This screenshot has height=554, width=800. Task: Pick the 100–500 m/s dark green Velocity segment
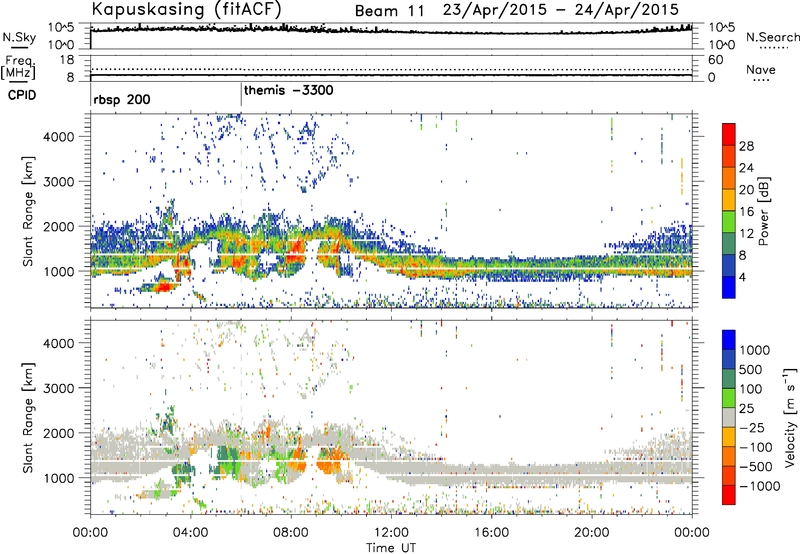click(729, 379)
